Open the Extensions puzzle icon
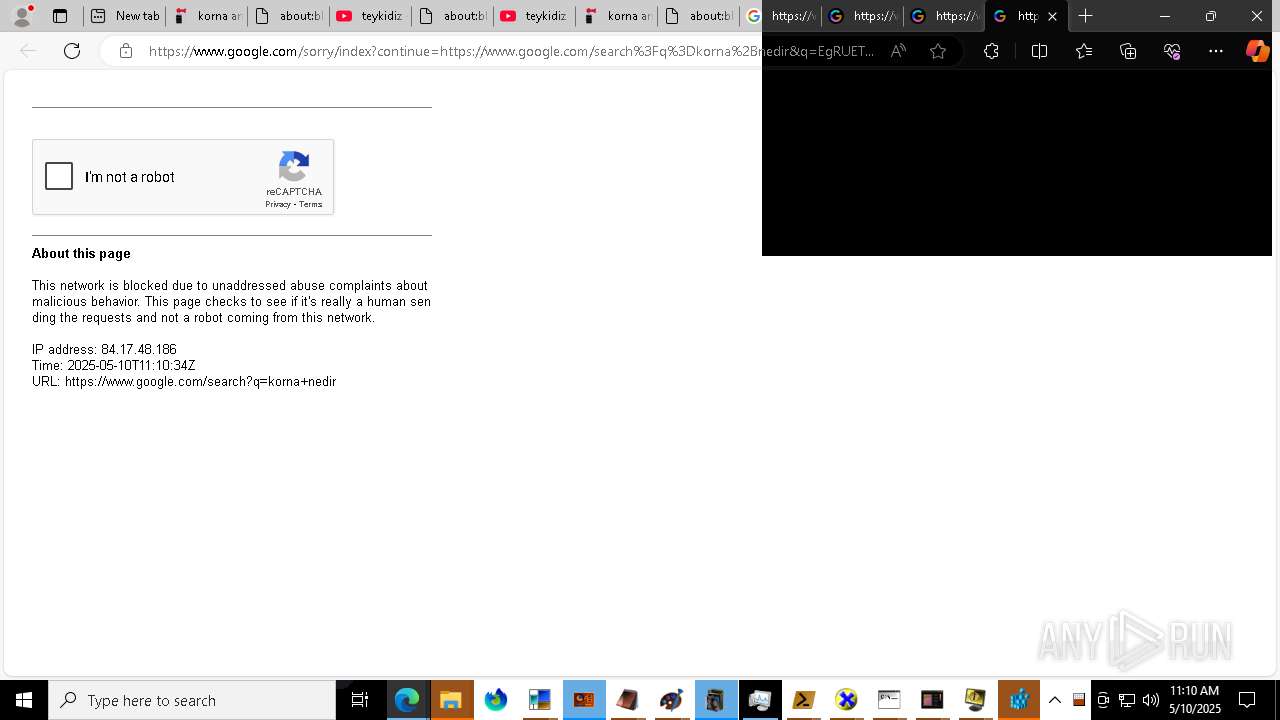 (x=991, y=51)
